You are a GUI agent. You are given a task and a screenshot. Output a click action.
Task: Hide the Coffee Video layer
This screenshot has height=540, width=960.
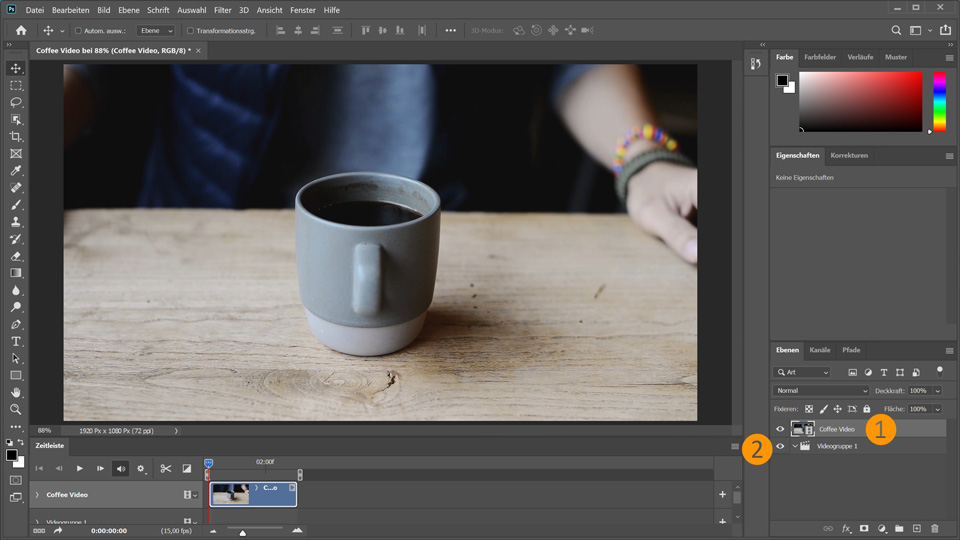tap(780, 429)
